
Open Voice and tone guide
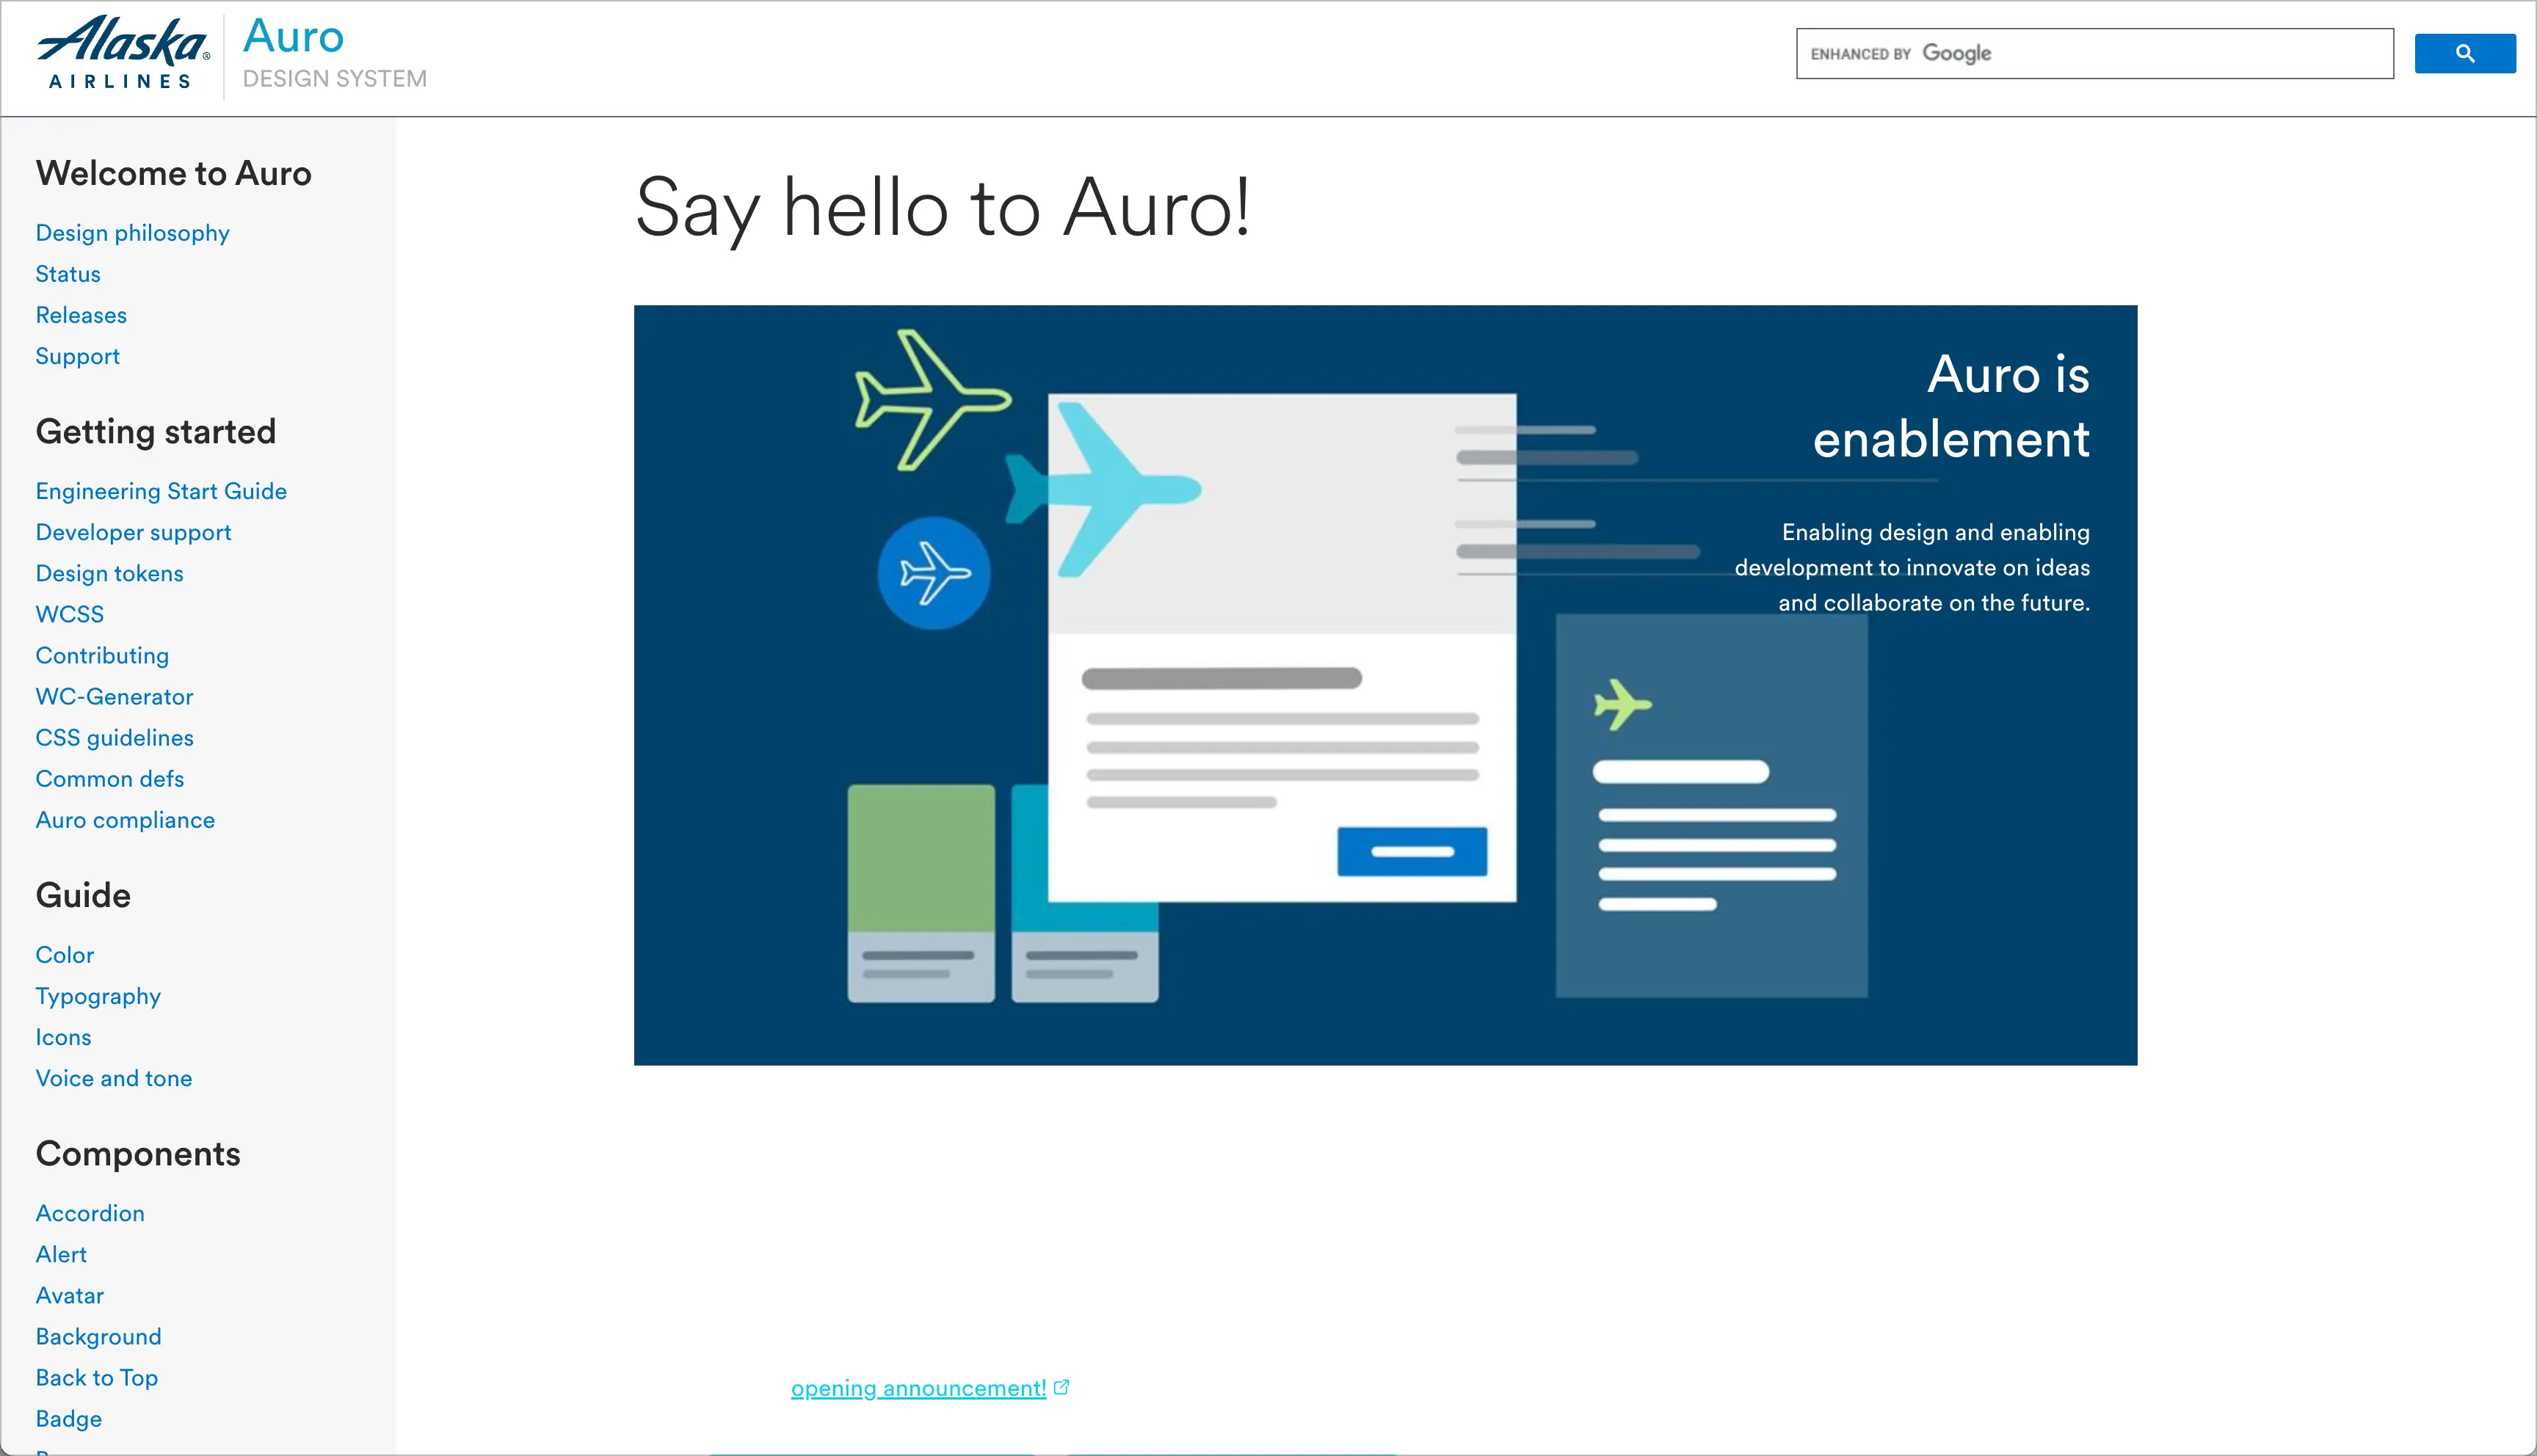[114, 1078]
